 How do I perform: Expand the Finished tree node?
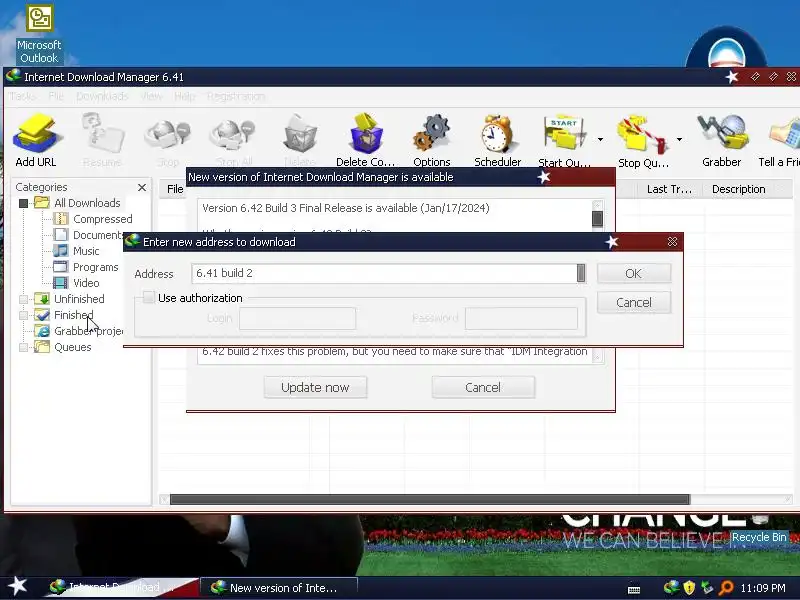23,315
